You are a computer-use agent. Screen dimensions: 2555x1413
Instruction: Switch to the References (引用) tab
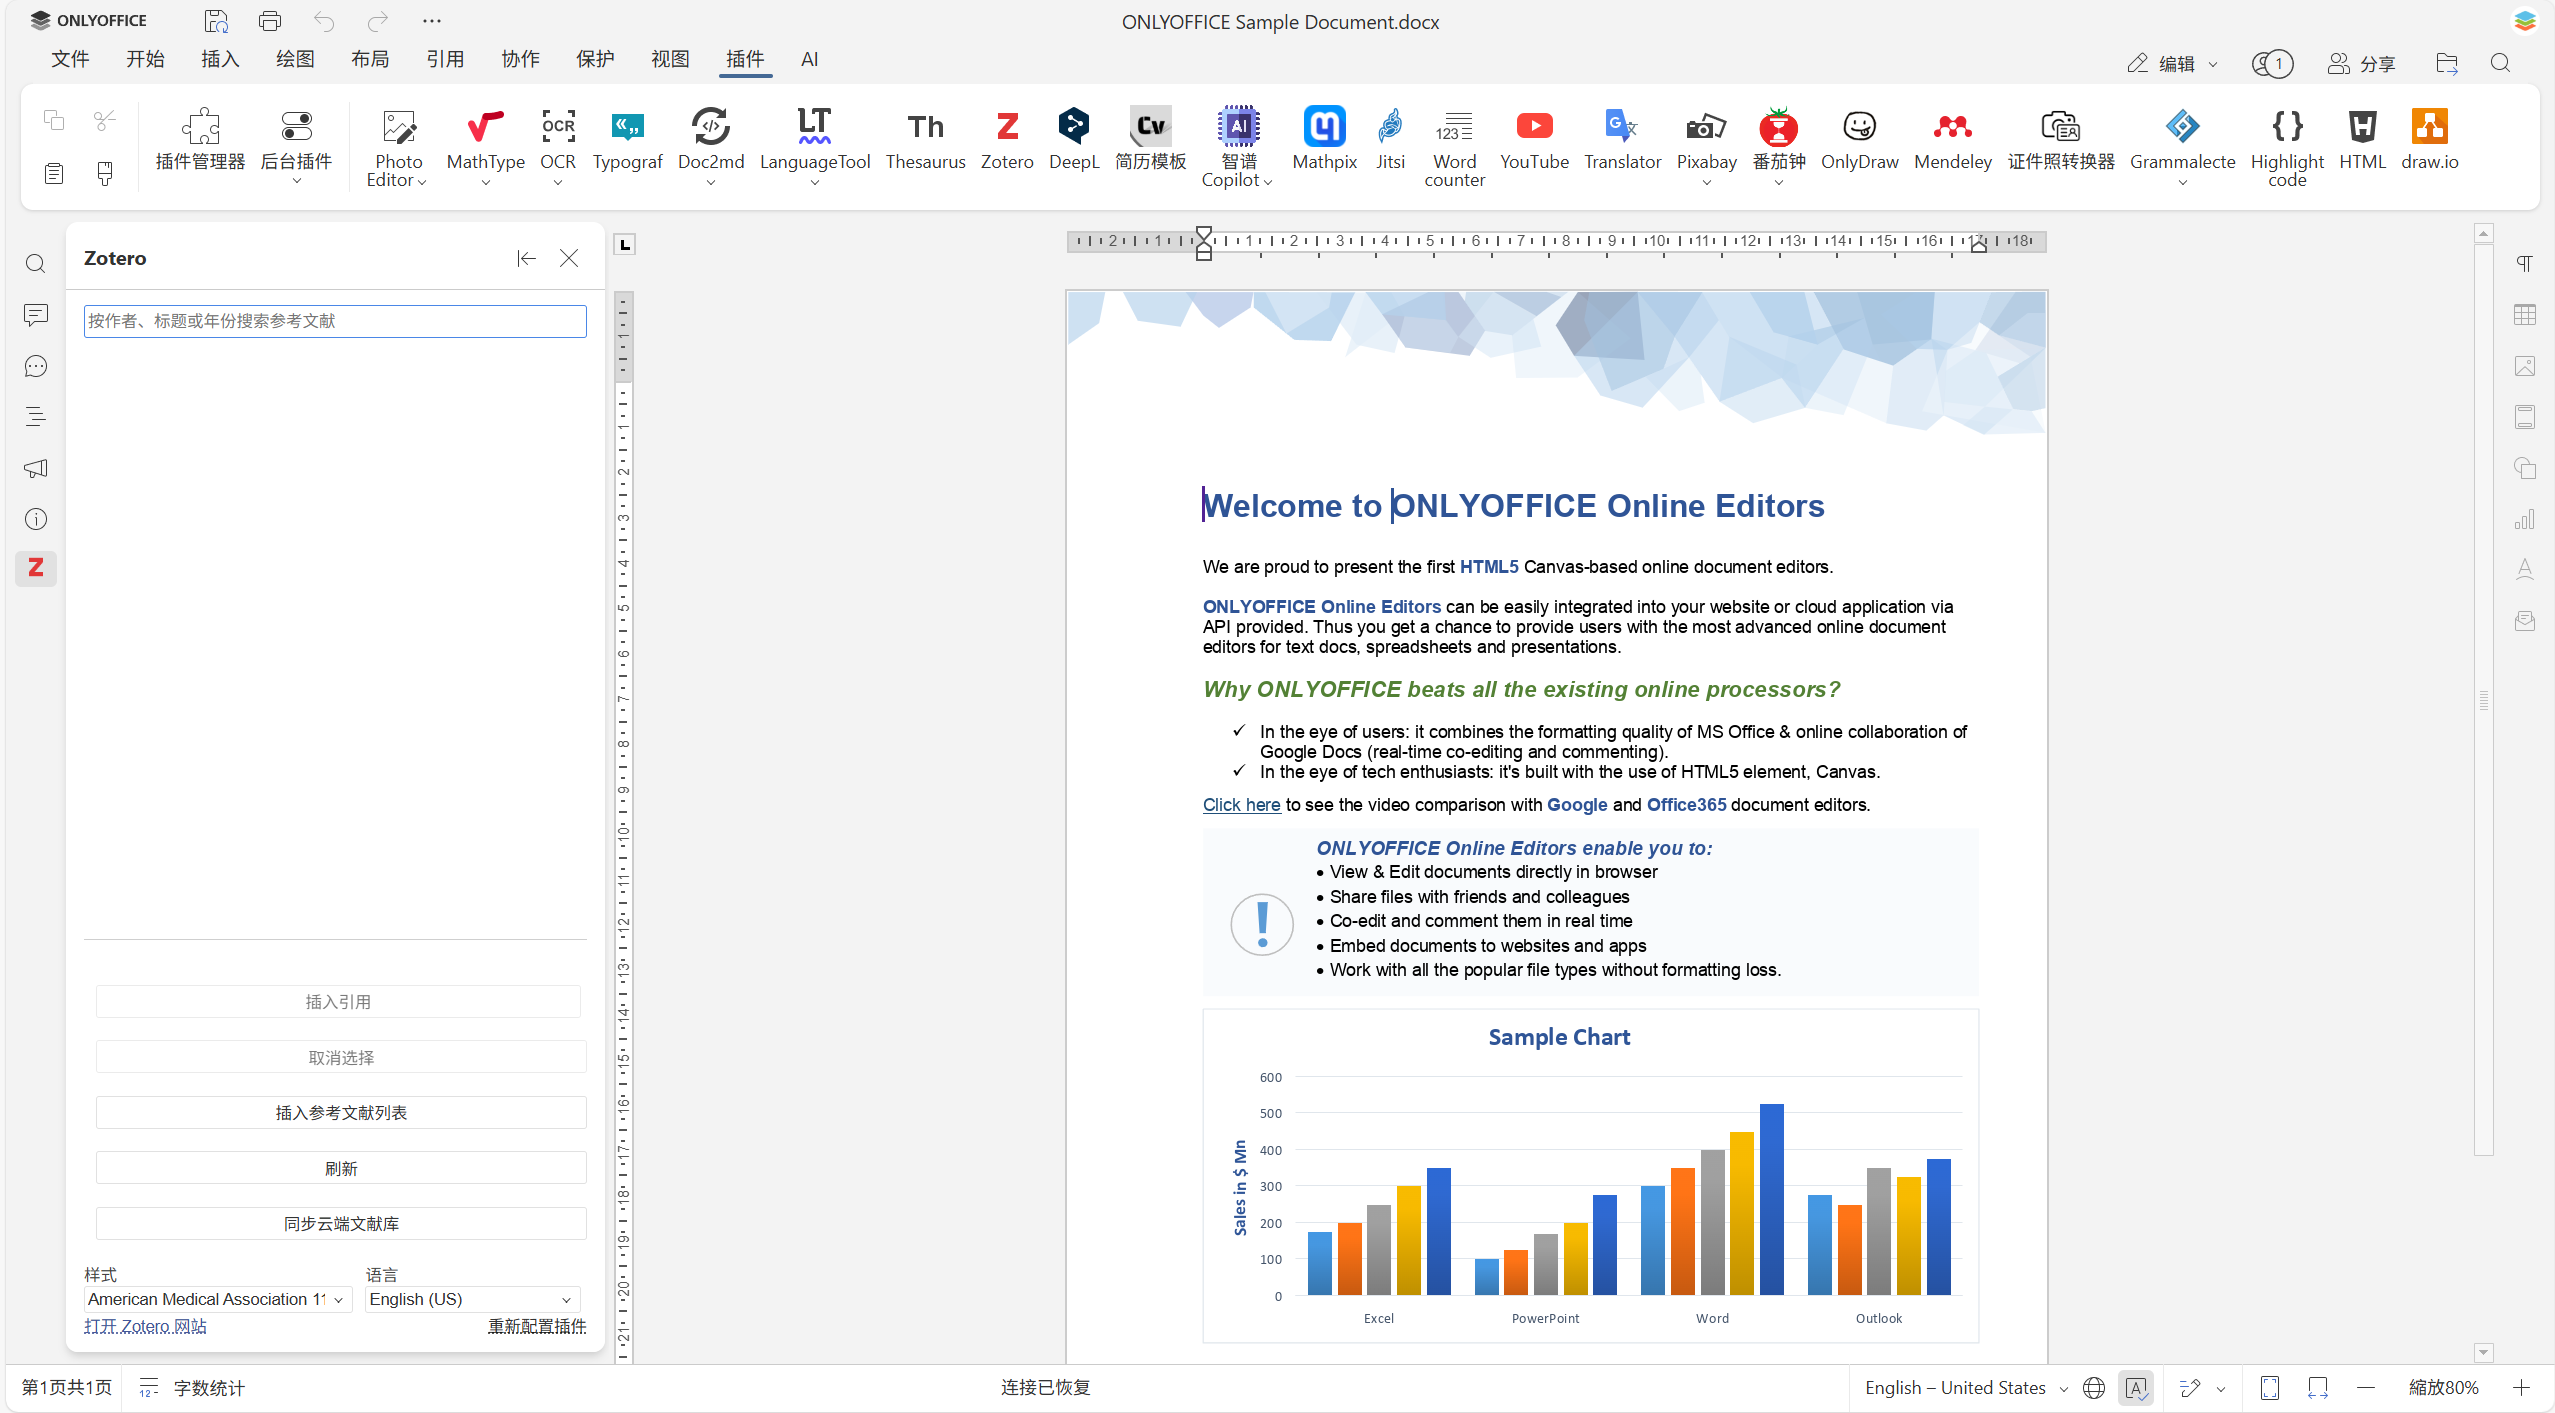[445, 59]
